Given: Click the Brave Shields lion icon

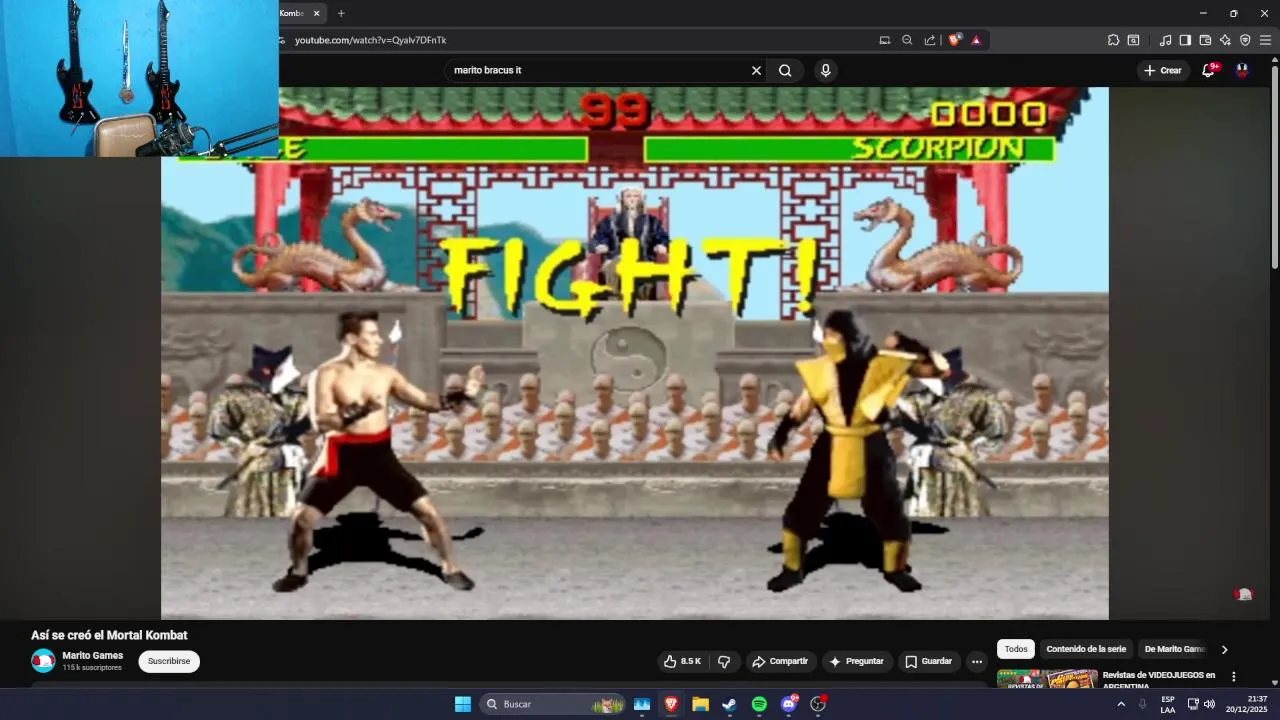Looking at the screenshot, I should coord(954,40).
